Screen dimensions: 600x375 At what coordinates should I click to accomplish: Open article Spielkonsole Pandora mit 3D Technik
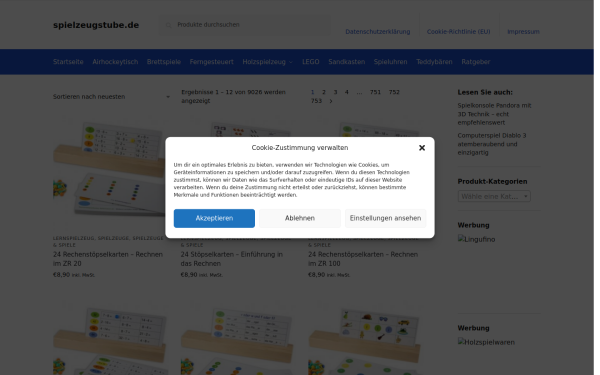(494, 114)
